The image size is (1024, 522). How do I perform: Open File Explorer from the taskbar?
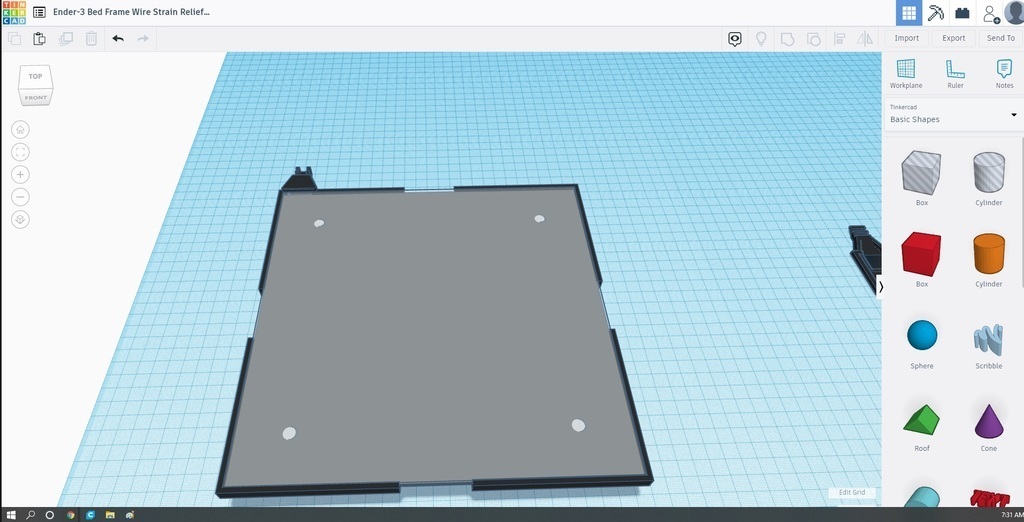[110, 515]
